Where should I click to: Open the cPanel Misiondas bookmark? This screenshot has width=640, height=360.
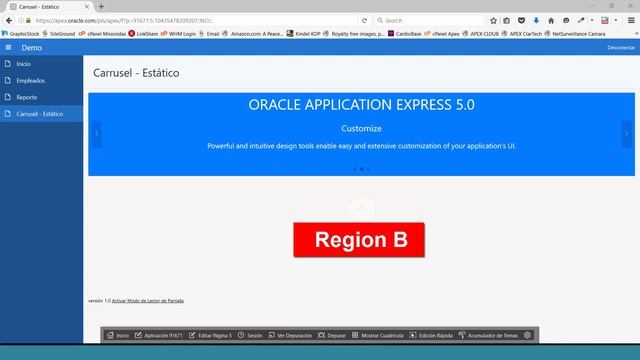[x=102, y=34]
